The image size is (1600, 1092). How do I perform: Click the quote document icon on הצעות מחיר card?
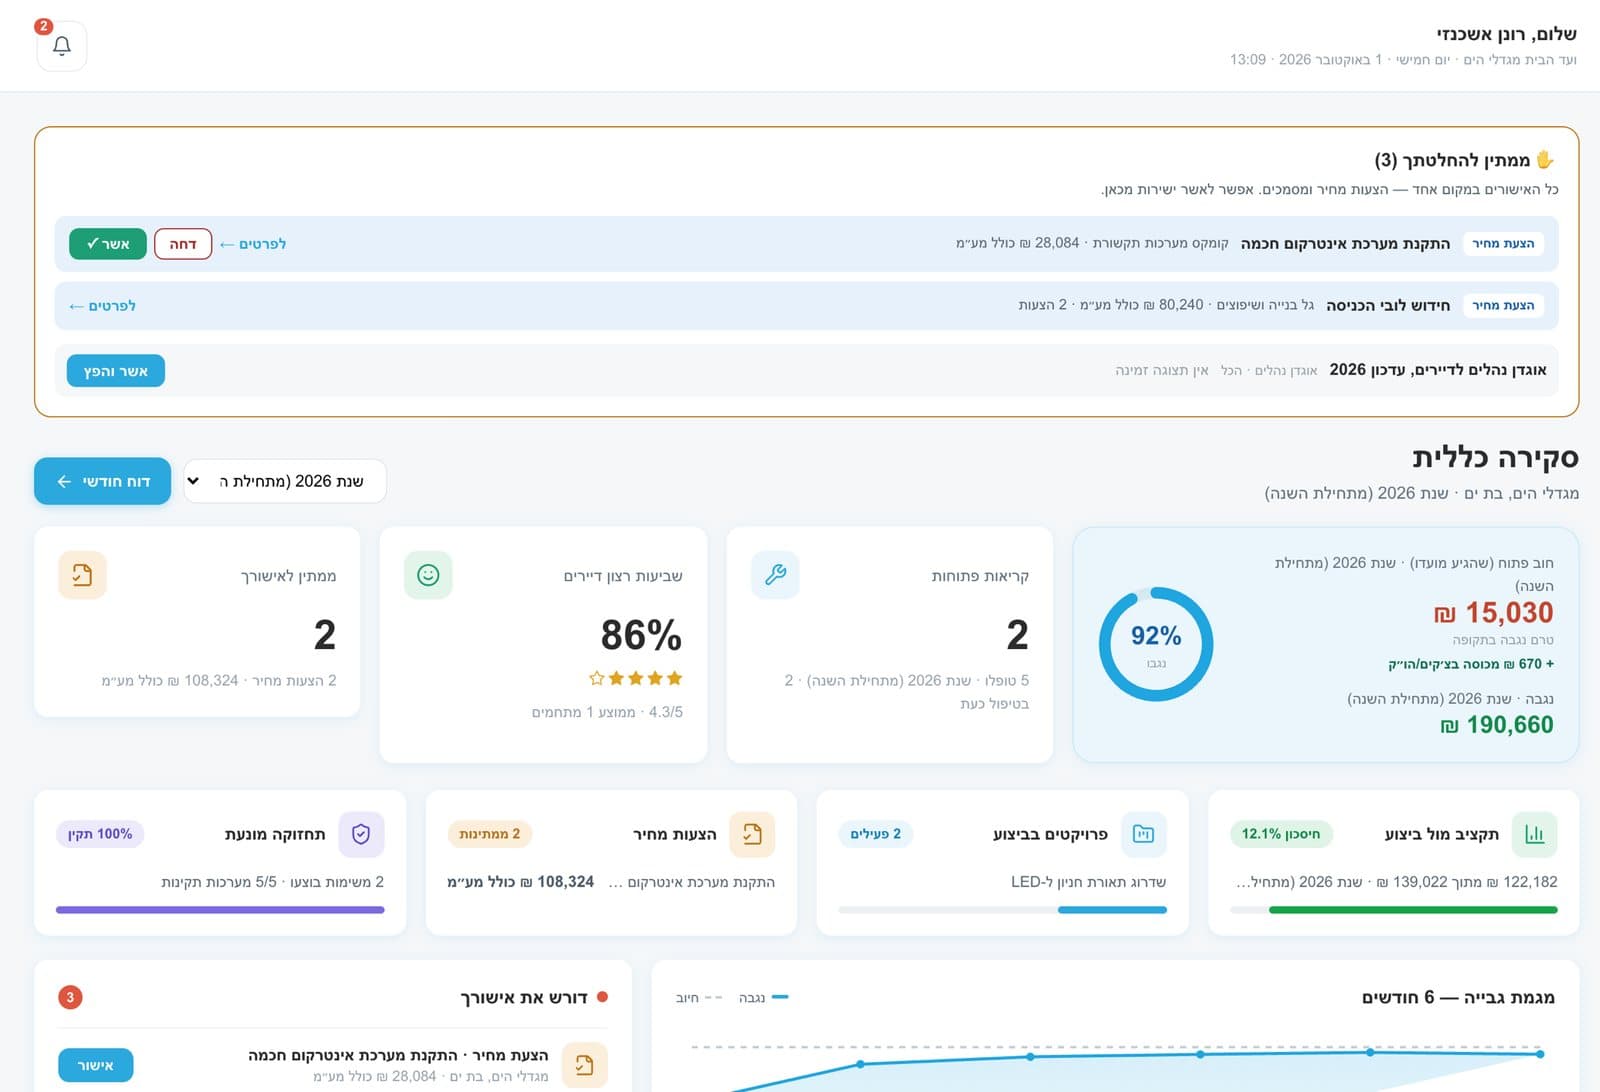[x=752, y=834]
